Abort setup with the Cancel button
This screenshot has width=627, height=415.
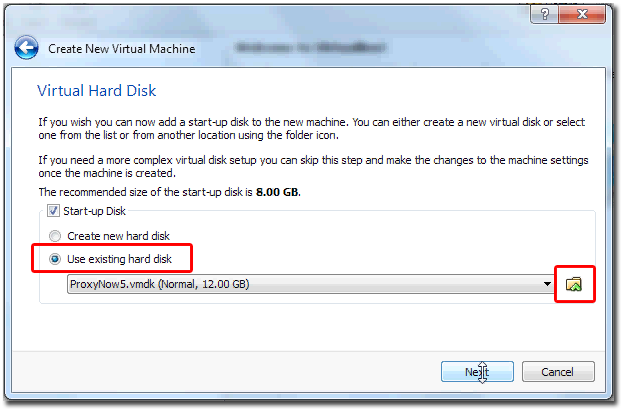coord(558,372)
